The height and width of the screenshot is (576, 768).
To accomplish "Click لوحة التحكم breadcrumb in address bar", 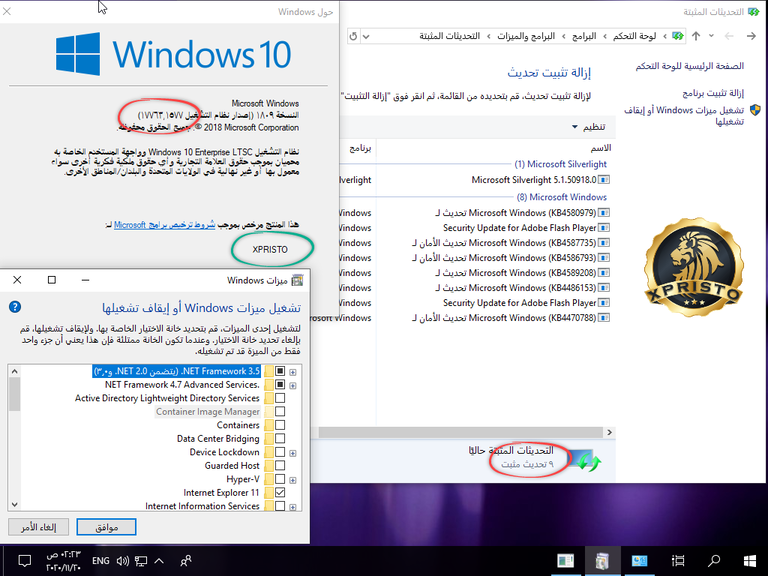I will (x=634, y=36).
